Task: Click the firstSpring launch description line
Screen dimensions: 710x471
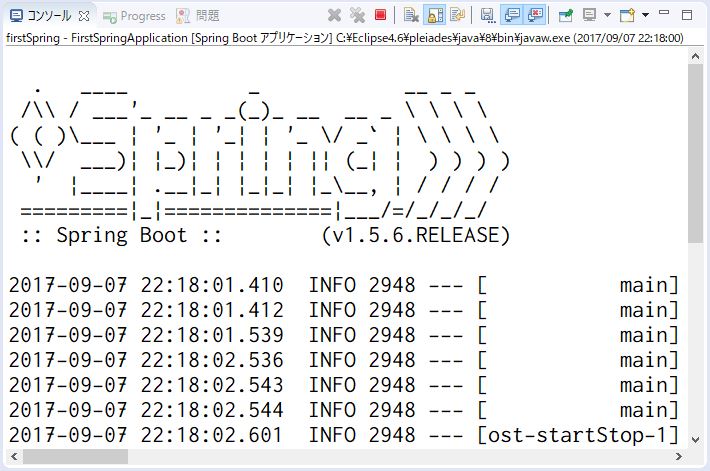Action: [345, 38]
